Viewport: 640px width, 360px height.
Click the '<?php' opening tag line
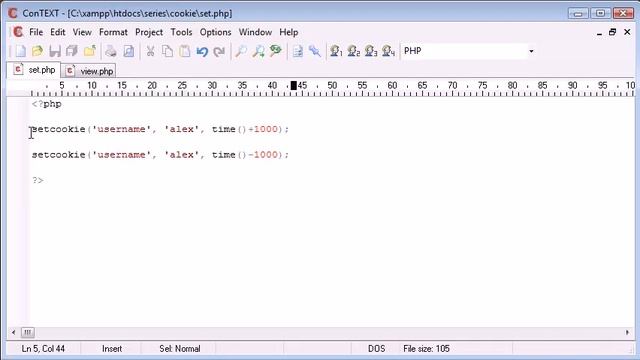(x=47, y=104)
